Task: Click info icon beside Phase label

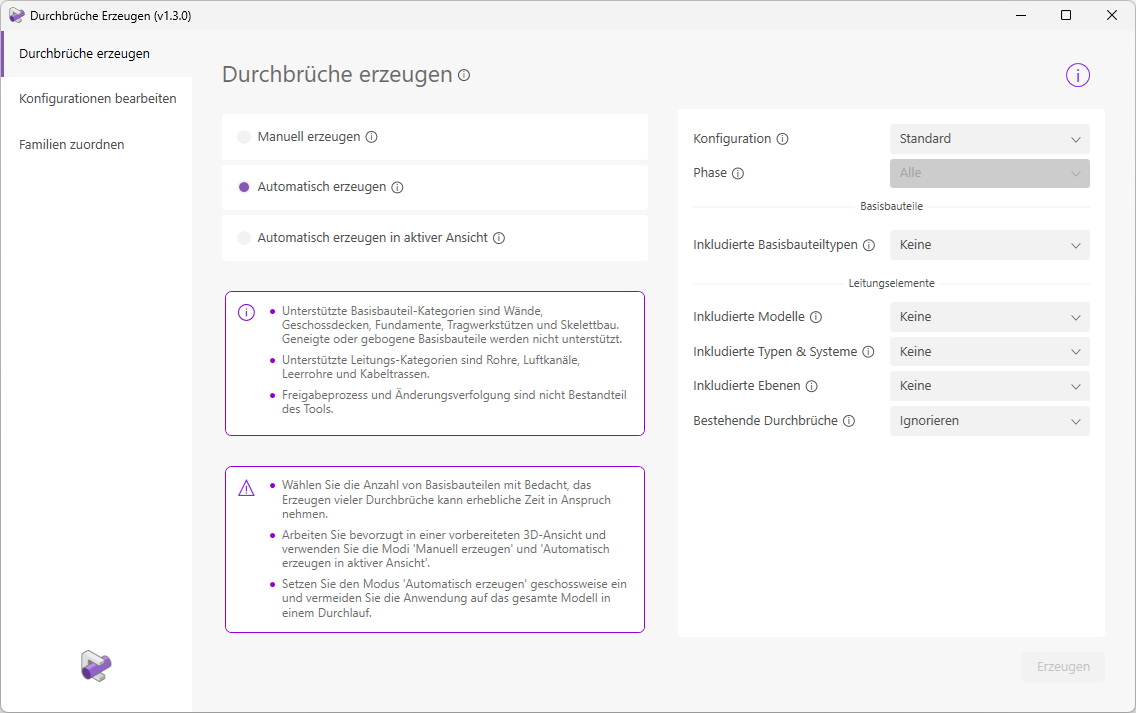Action: click(x=738, y=173)
